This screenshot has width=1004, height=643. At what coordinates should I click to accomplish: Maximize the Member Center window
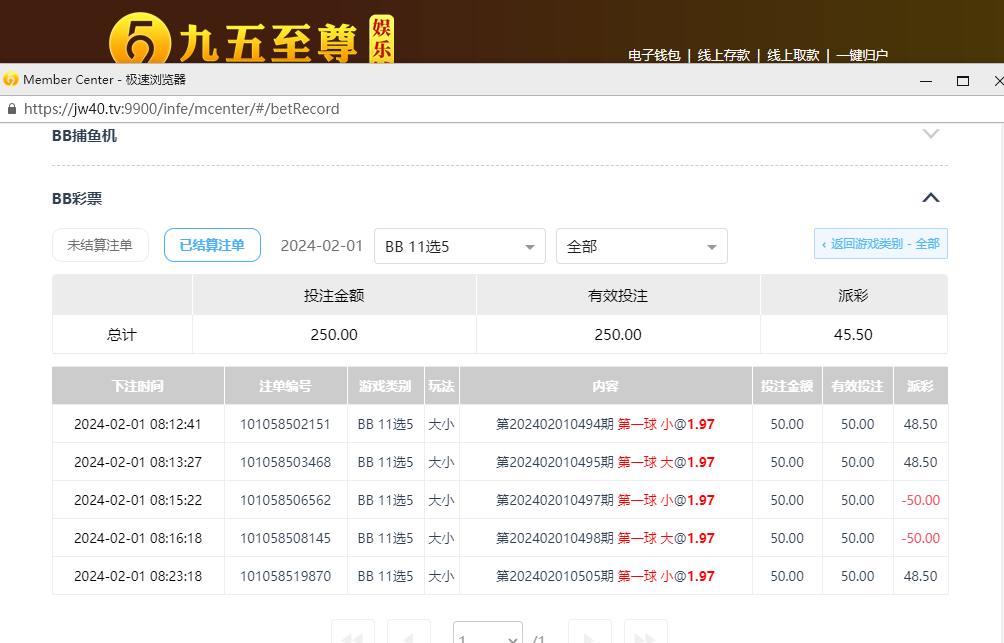pyautogui.click(x=963, y=80)
